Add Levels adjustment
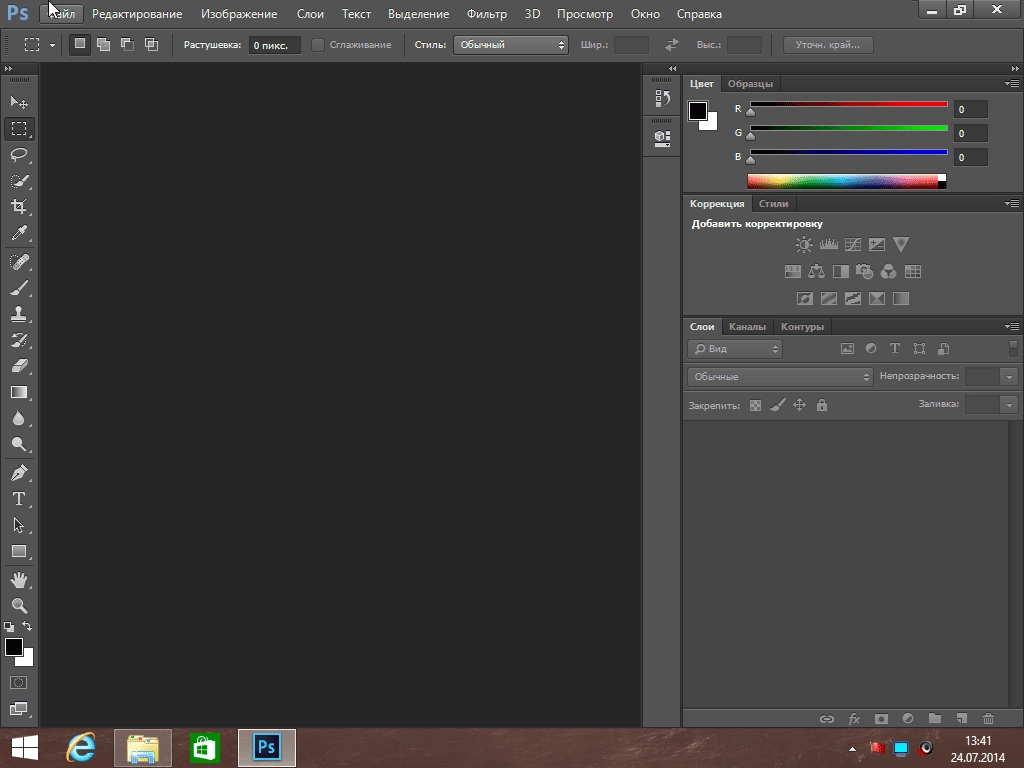Image resolution: width=1024 pixels, height=768 pixels. (829, 245)
